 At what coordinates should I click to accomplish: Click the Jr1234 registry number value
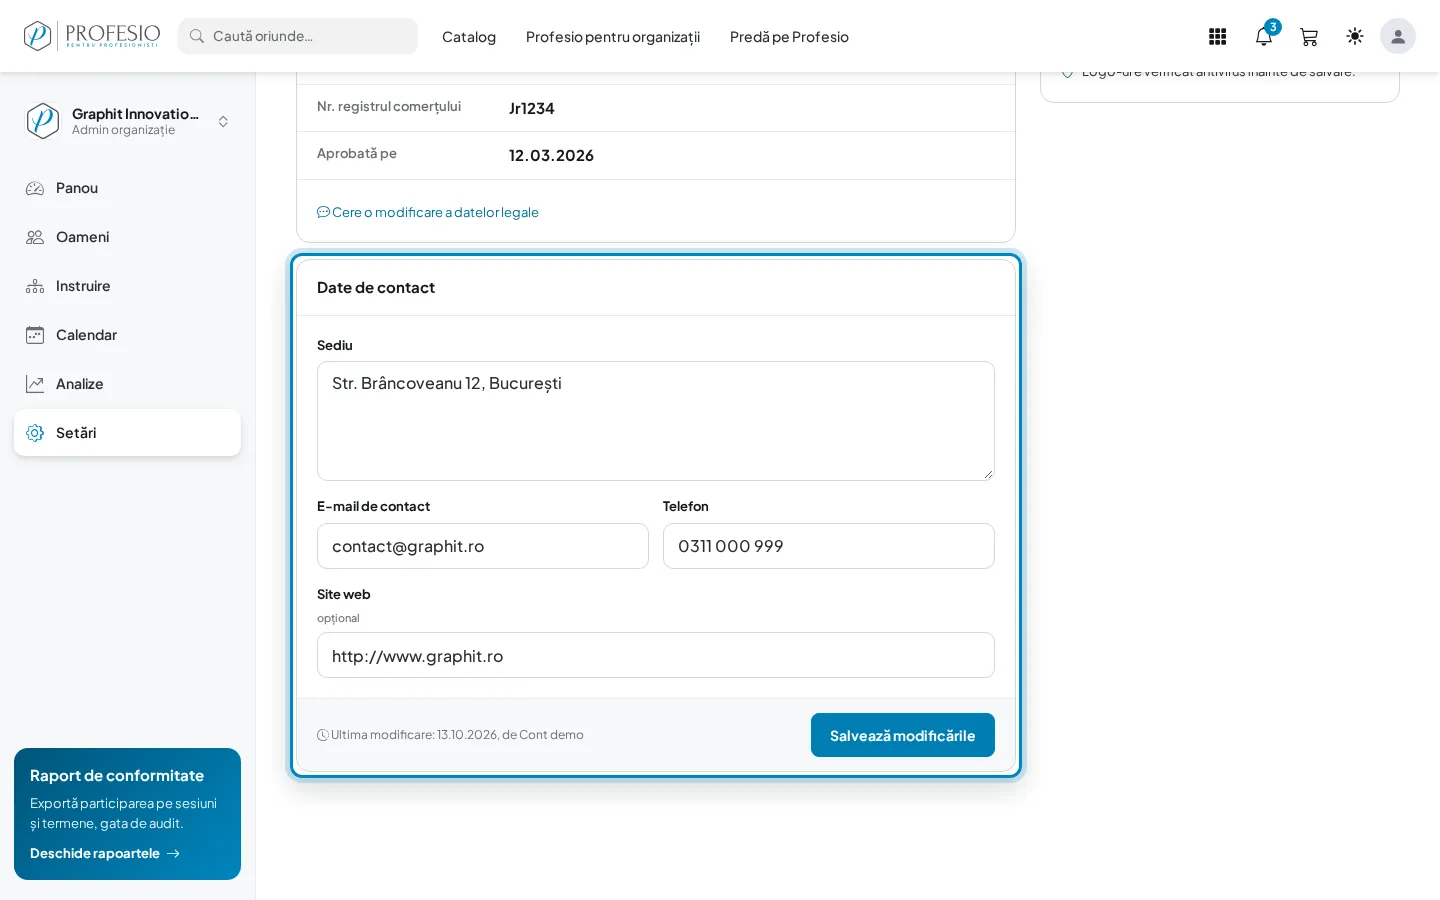click(532, 108)
